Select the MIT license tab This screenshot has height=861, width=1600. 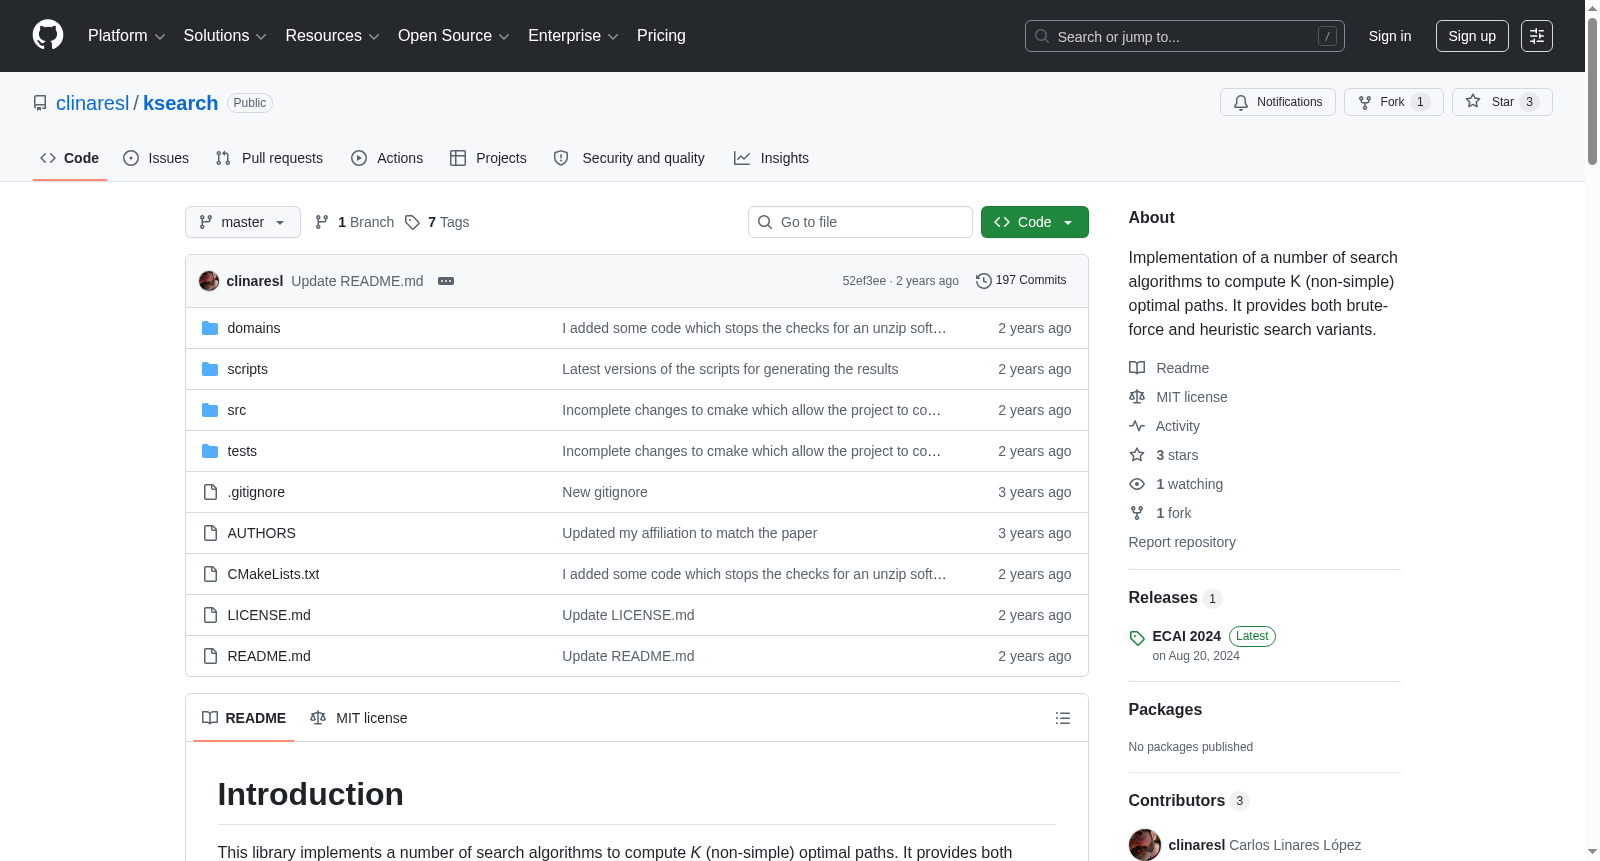pos(359,718)
